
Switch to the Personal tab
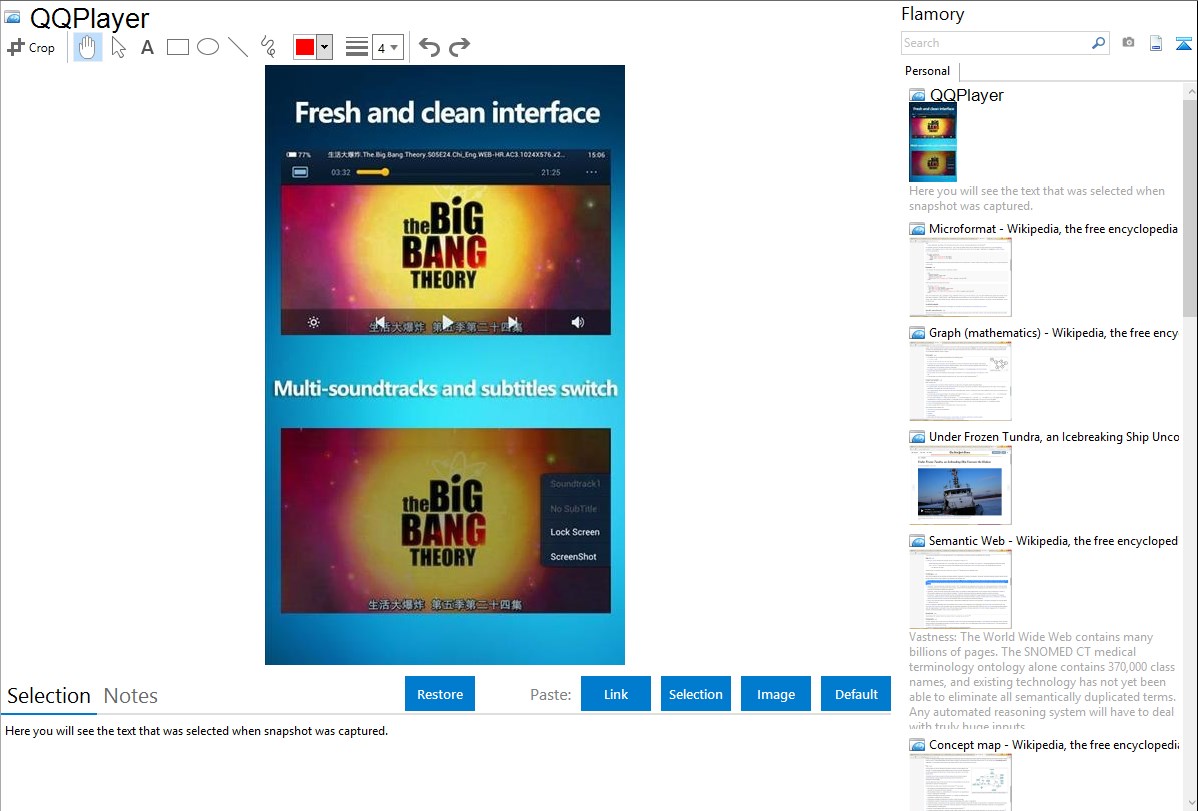click(x=927, y=70)
